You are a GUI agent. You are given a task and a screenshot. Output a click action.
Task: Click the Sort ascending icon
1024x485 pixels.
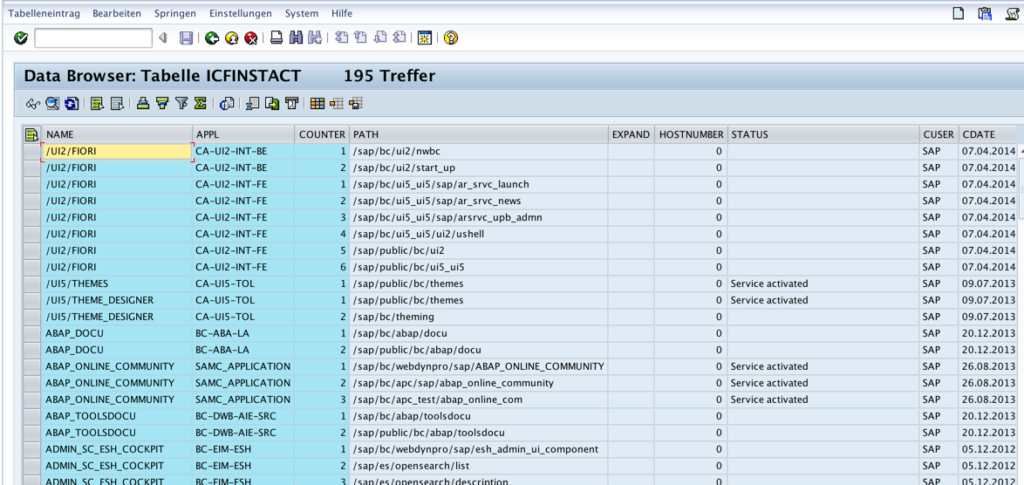pyautogui.click(x=143, y=103)
